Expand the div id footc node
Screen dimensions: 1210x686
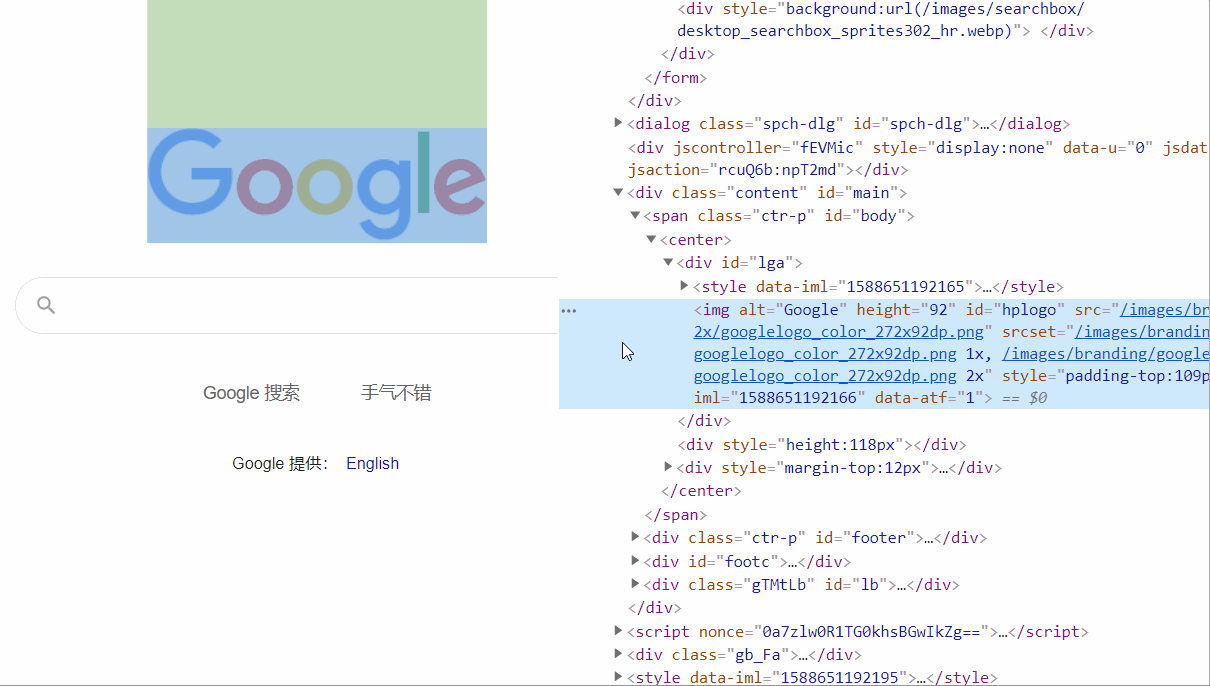point(635,560)
